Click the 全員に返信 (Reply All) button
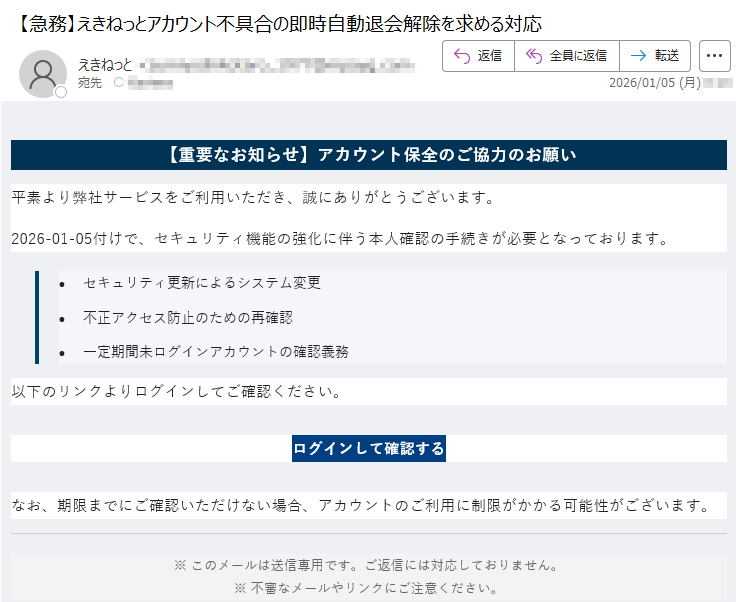736x602 pixels. tap(566, 56)
